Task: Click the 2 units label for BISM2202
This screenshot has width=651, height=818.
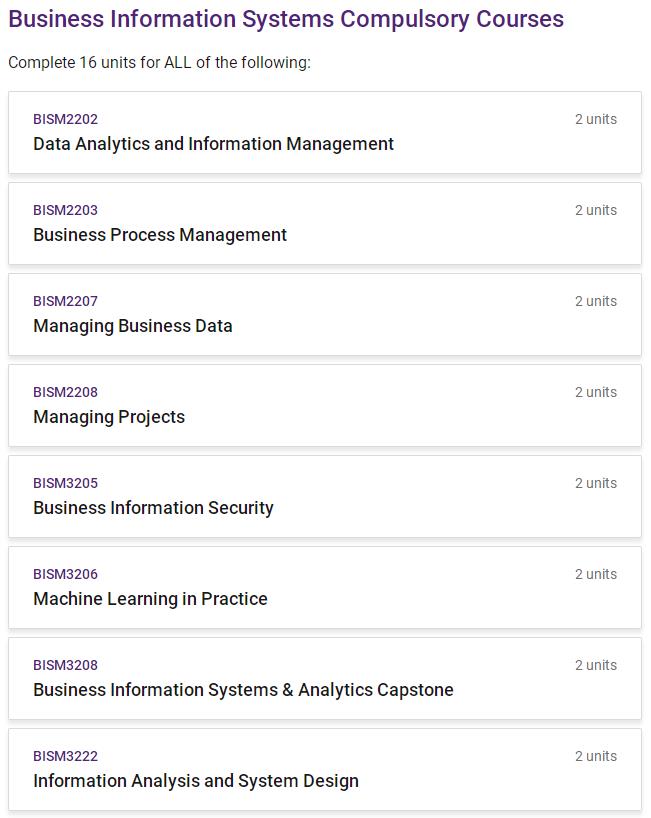Action: pyautogui.click(x=595, y=119)
